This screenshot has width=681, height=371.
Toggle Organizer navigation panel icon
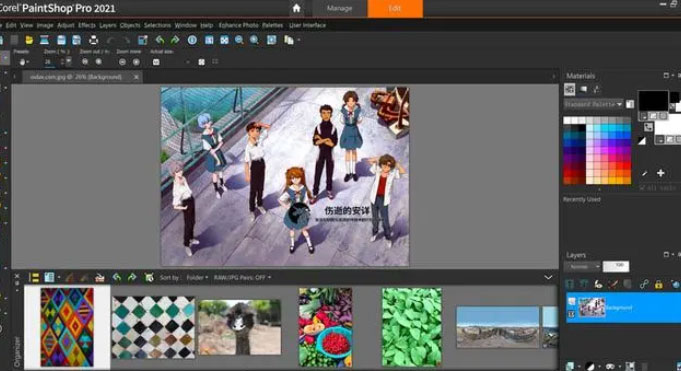tap(34, 277)
